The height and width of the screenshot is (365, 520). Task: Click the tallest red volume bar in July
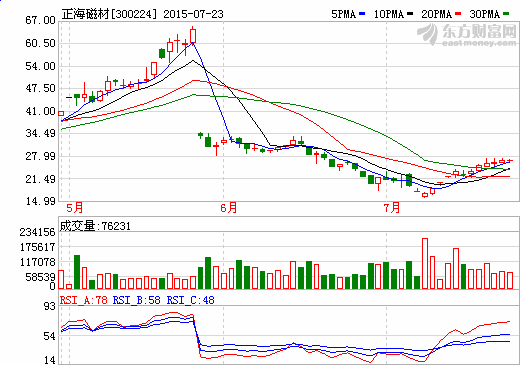coord(425,263)
